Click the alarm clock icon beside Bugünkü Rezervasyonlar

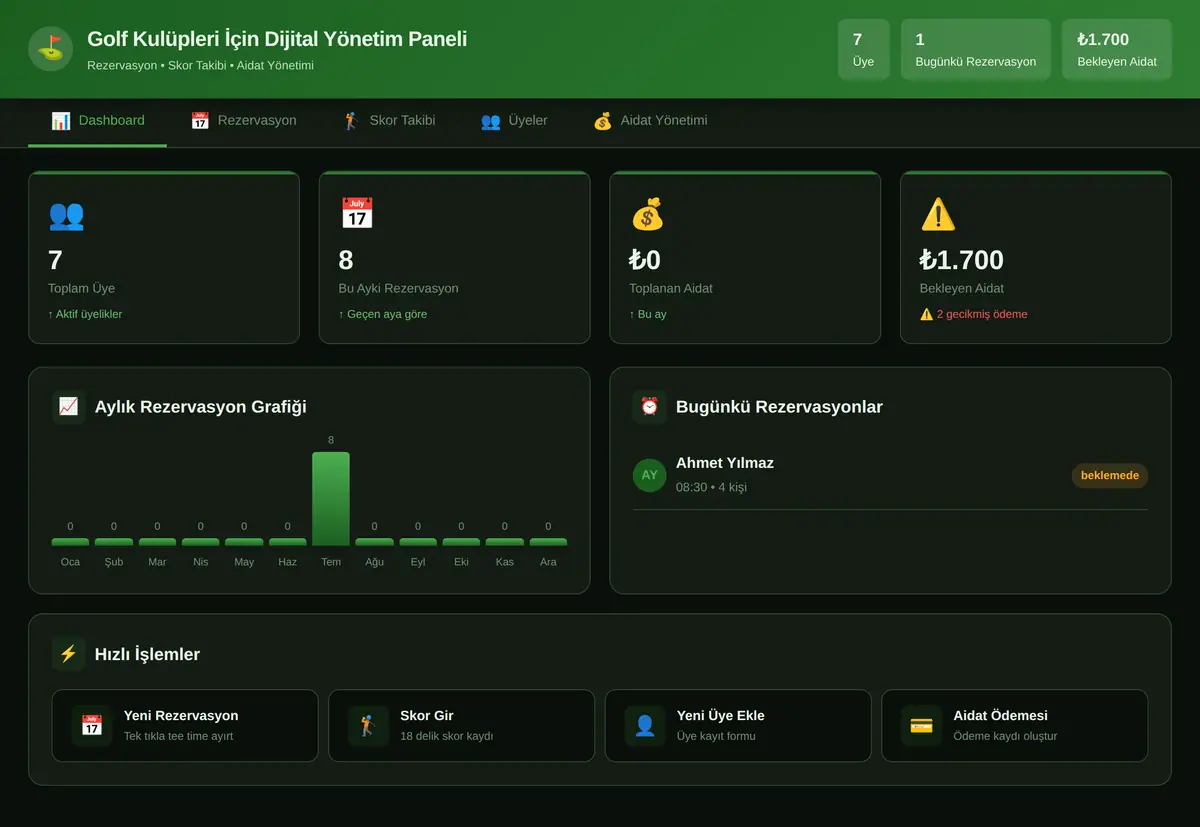coord(650,407)
